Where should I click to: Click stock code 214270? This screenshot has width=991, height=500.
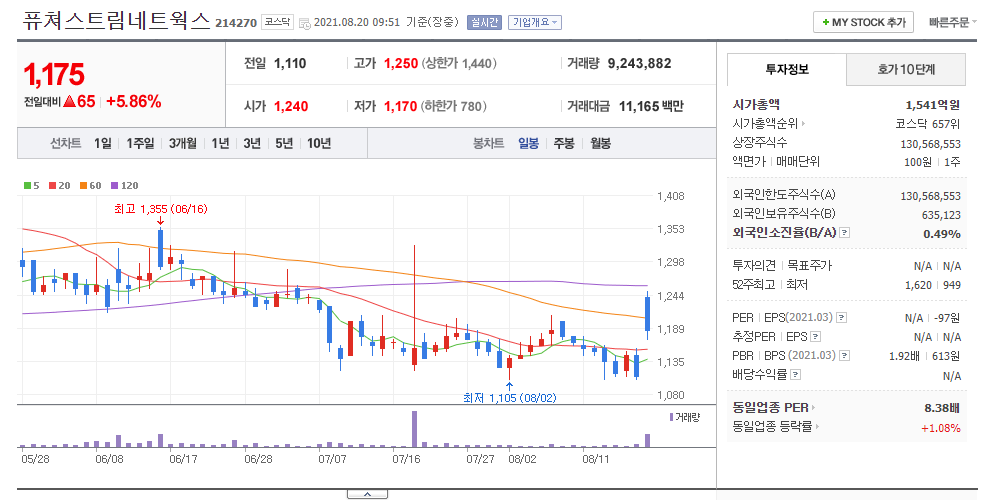(x=236, y=23)
